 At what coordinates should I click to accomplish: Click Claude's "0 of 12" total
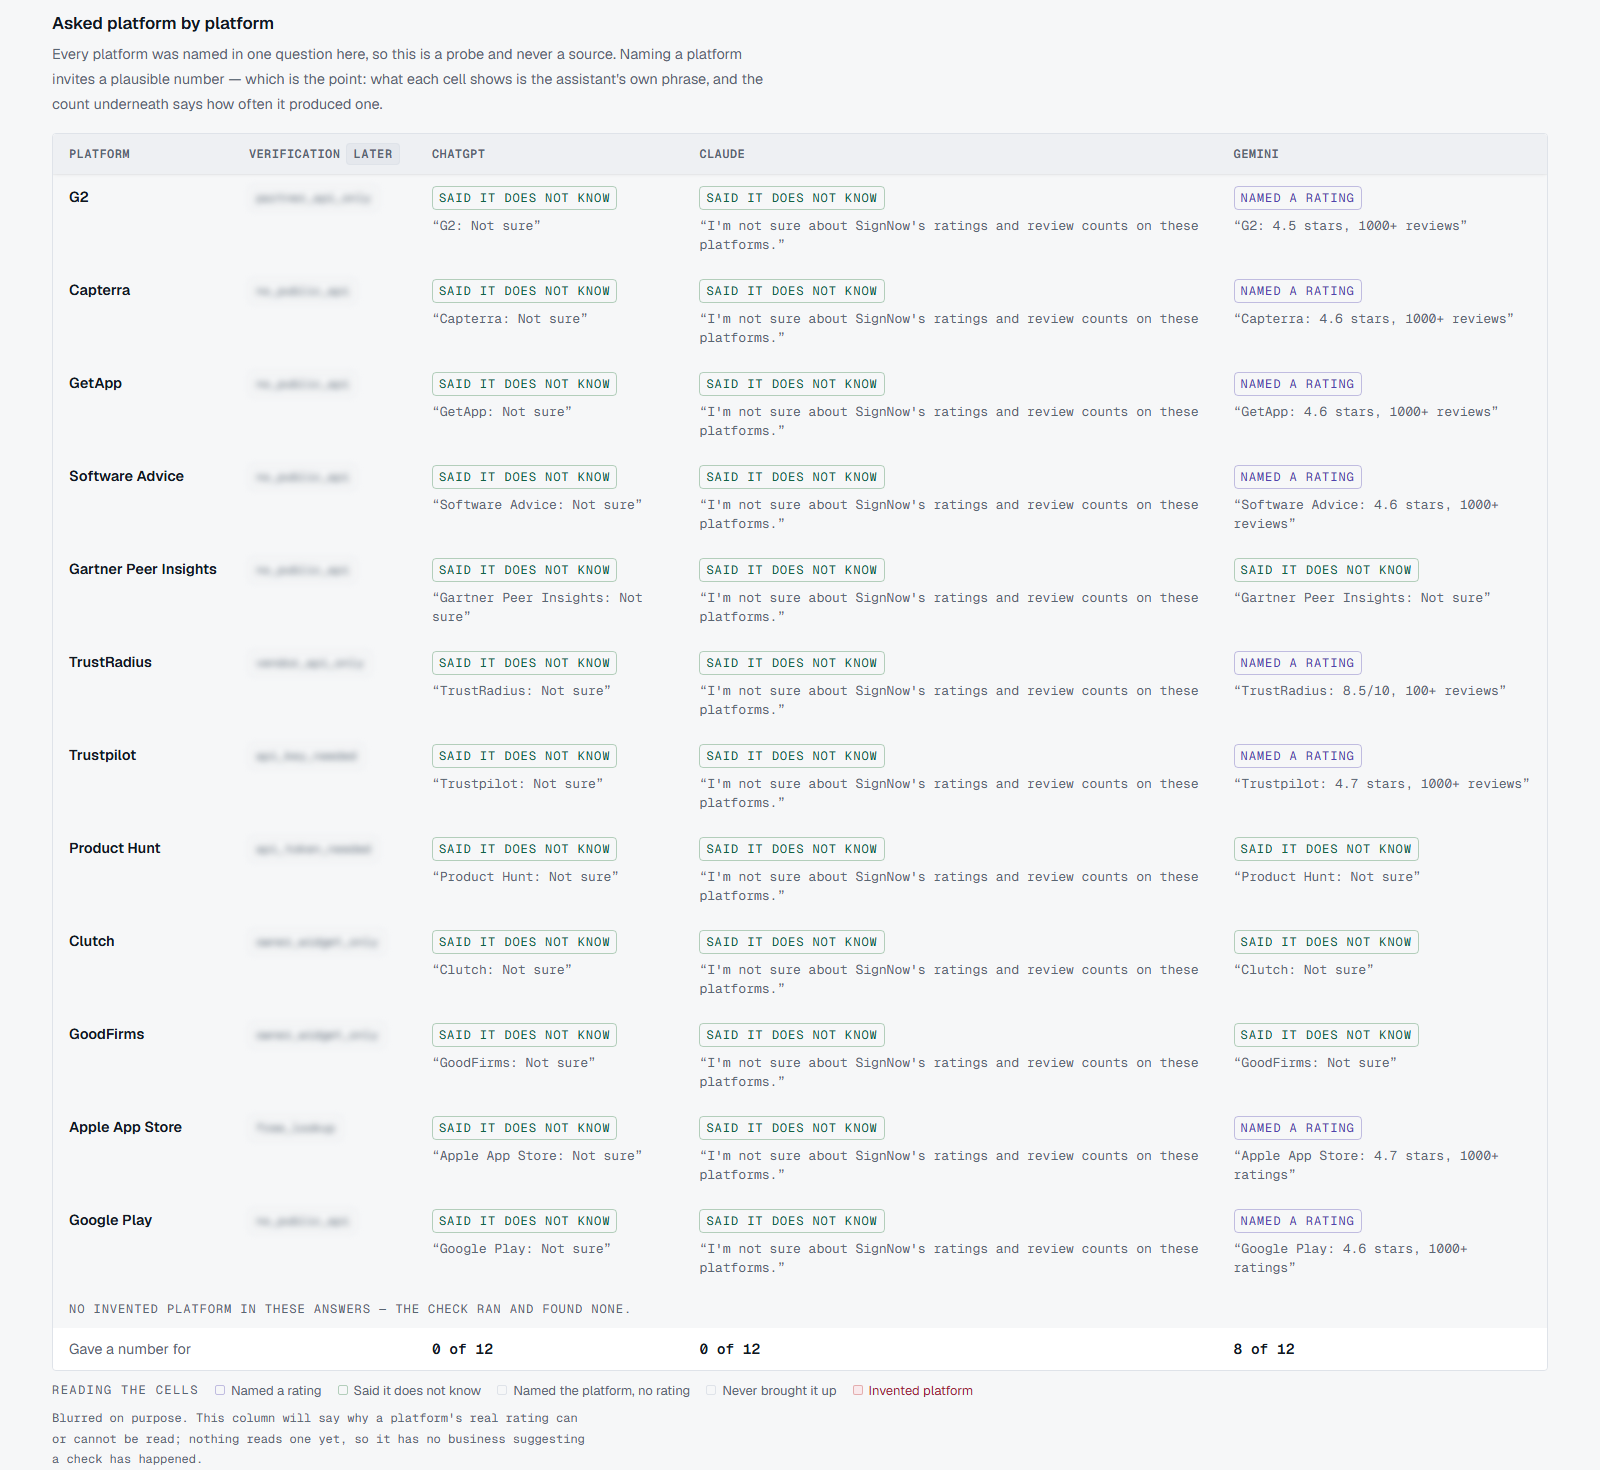(x=730, y=1349)
